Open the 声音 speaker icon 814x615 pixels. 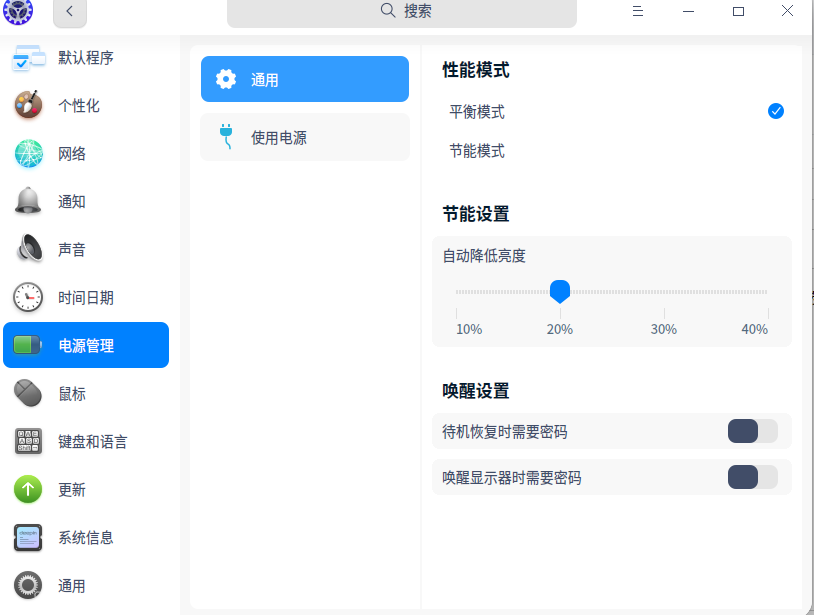tap(30, 249)
